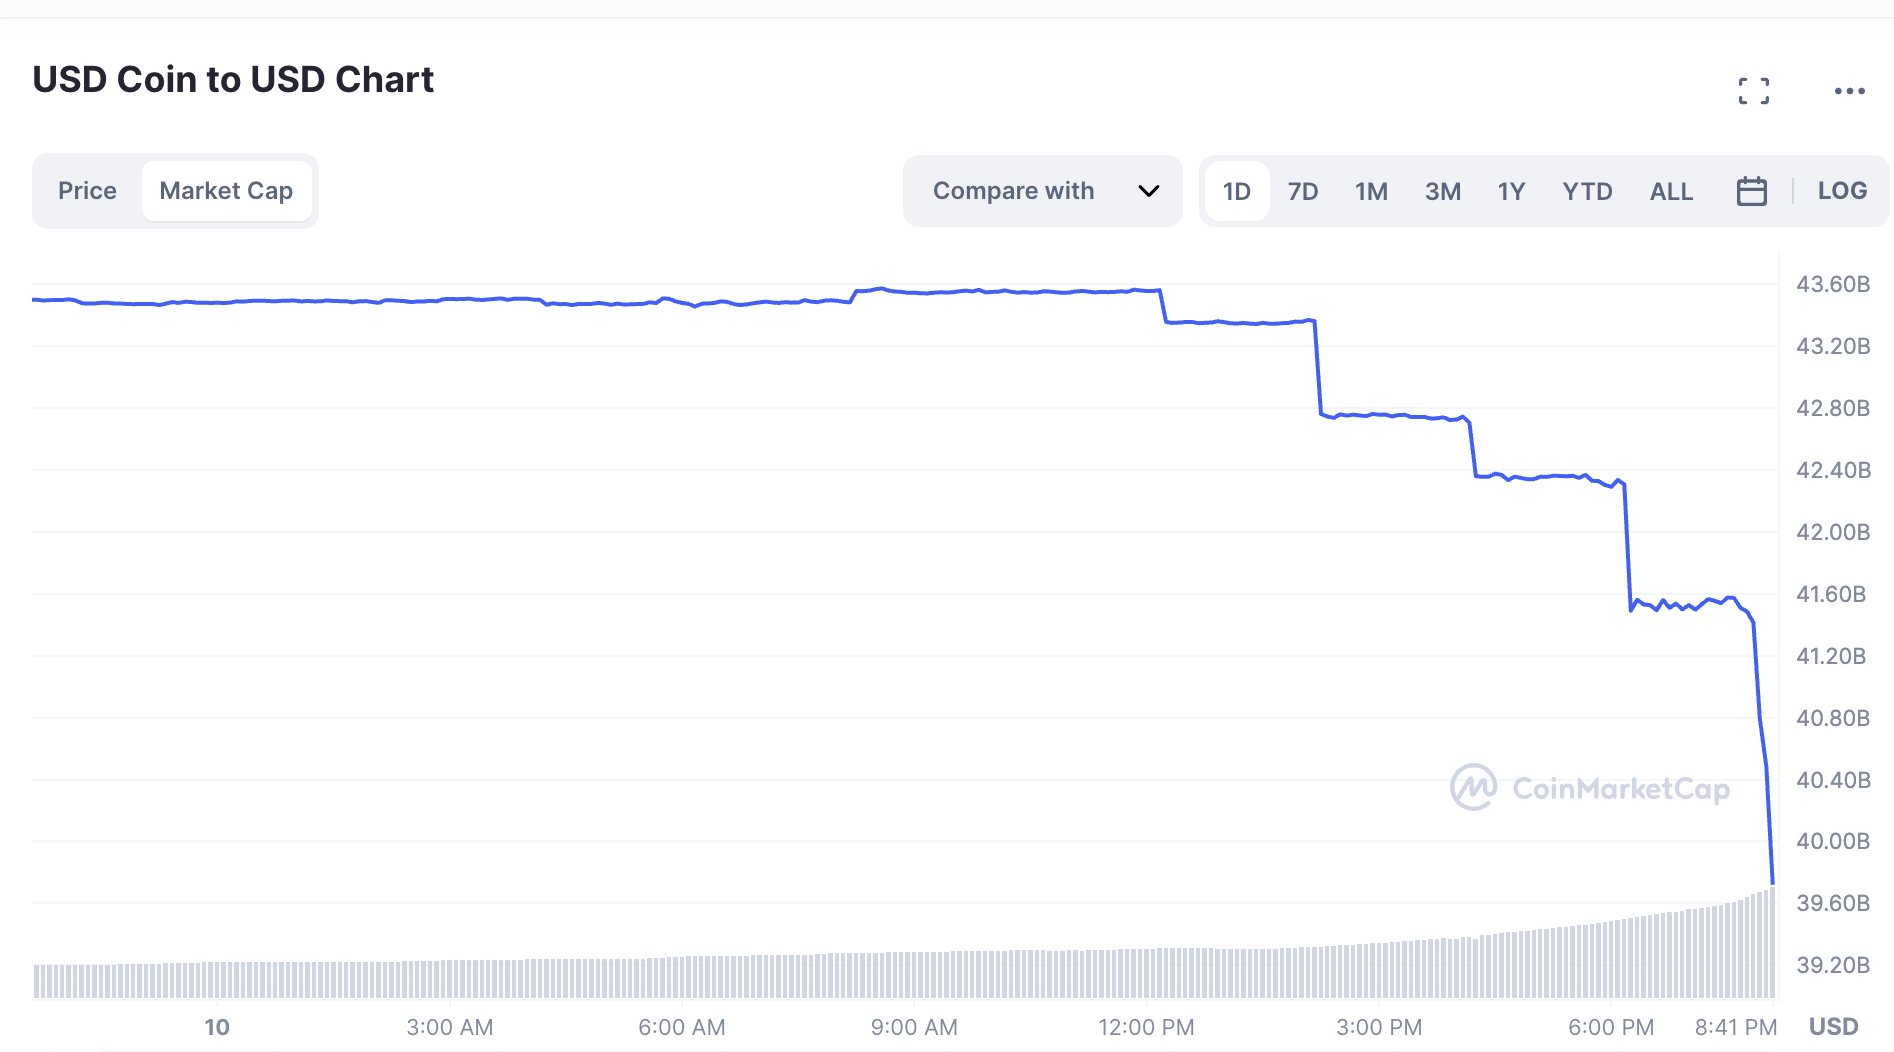Click the USD currency label
This screenshot has height=1052, width=1894.
click(1833, 1027)
